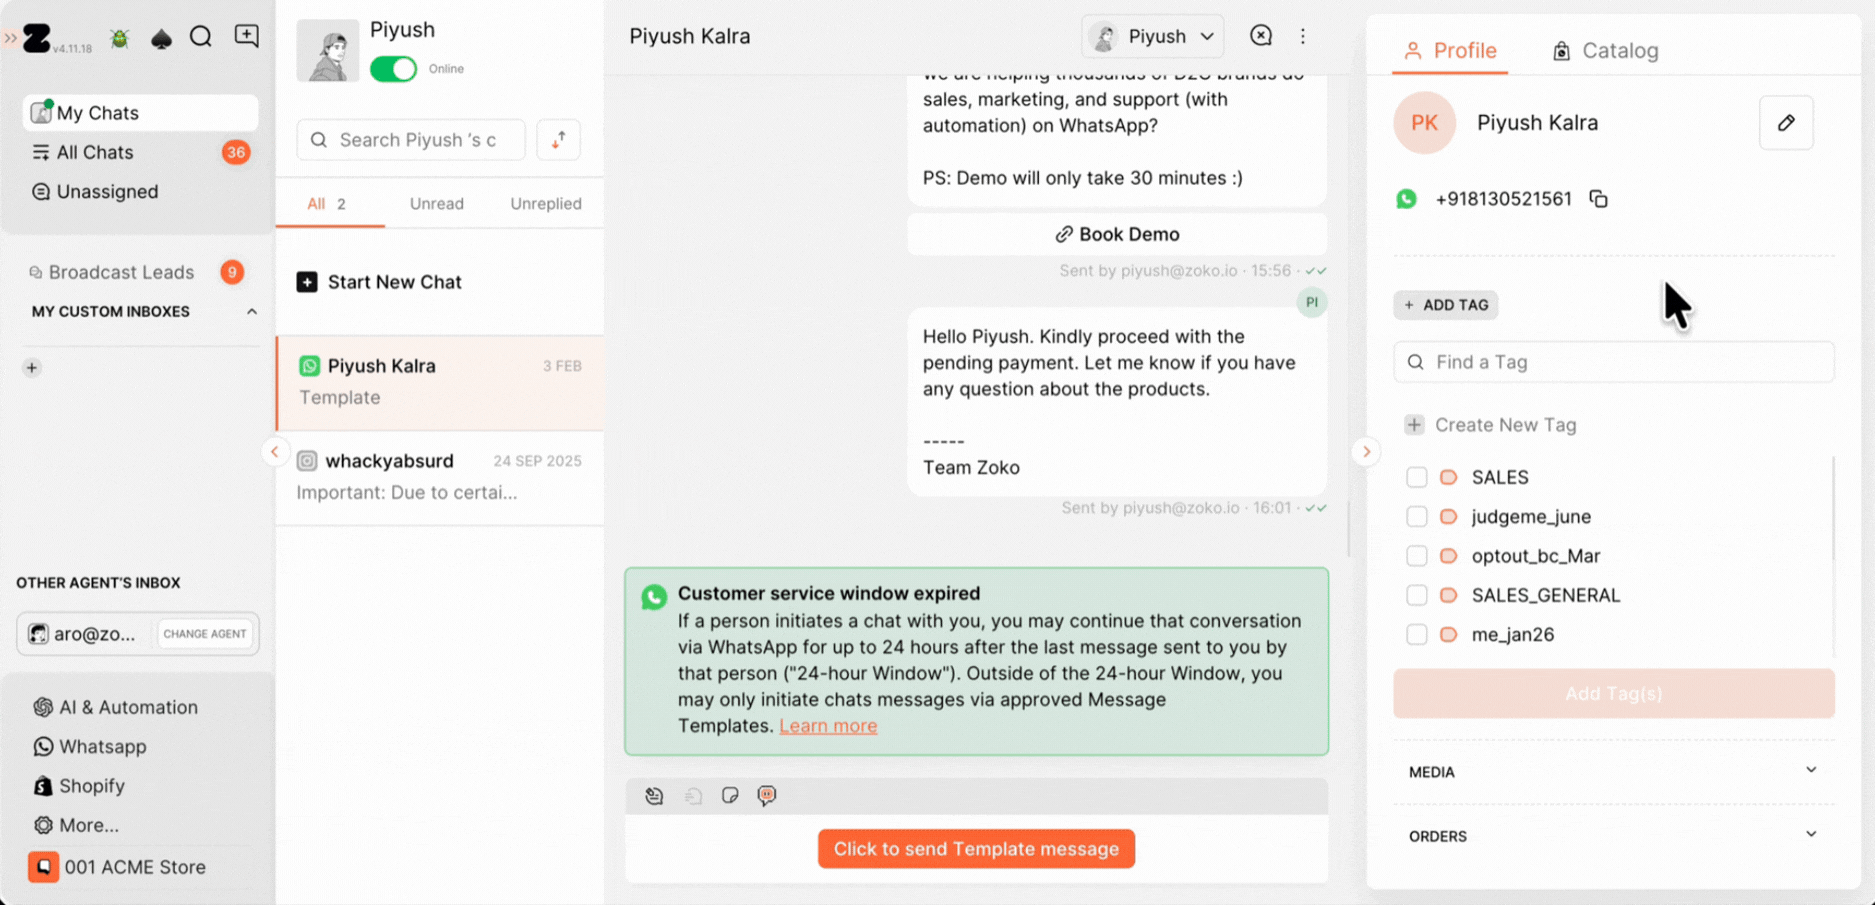
Task: Click the spade icon in top bar
Action: 161,38
